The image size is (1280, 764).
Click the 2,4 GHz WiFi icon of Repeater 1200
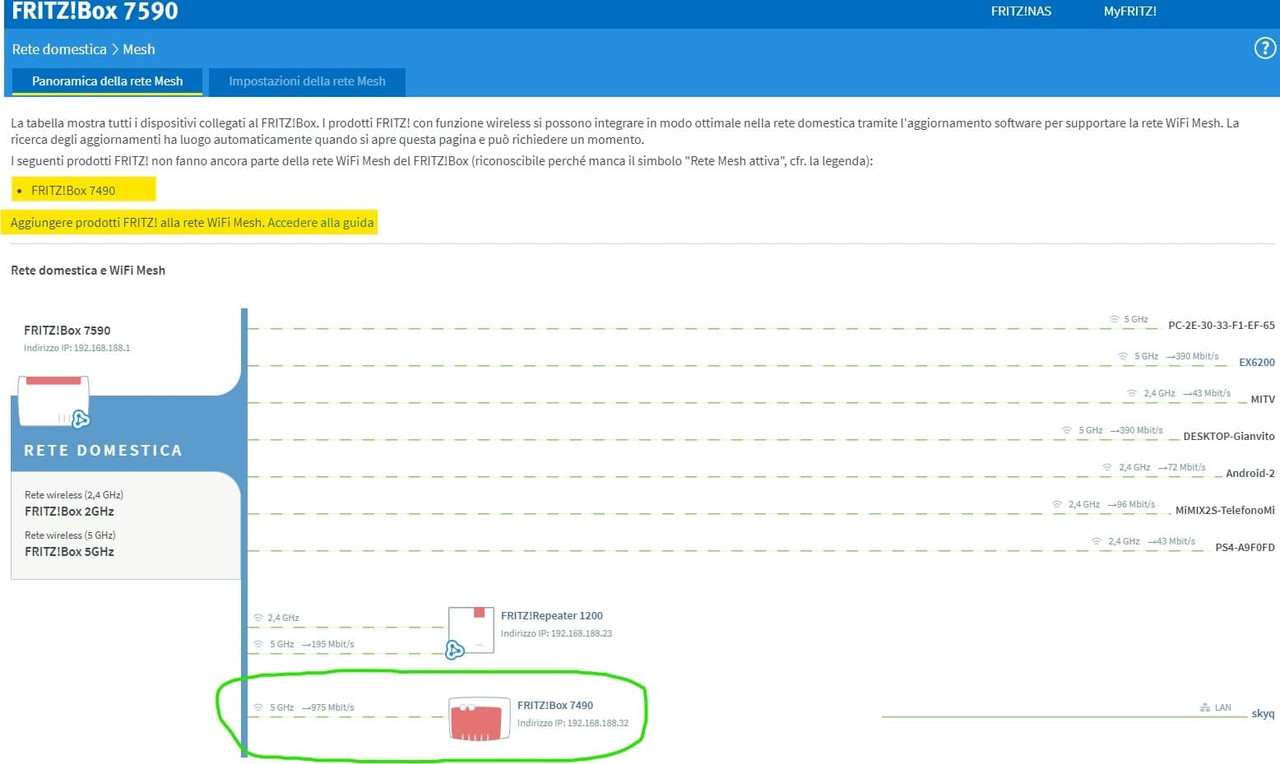tap(258, 618)
